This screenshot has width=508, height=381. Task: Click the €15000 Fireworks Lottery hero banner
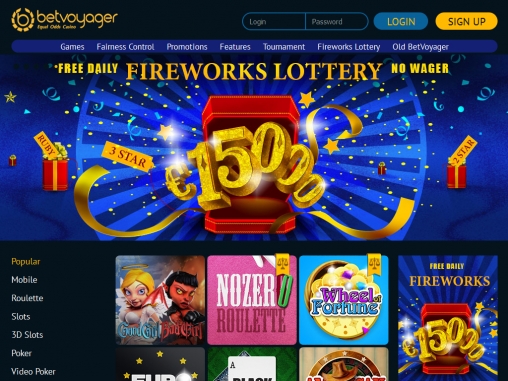tap(254, 147)
